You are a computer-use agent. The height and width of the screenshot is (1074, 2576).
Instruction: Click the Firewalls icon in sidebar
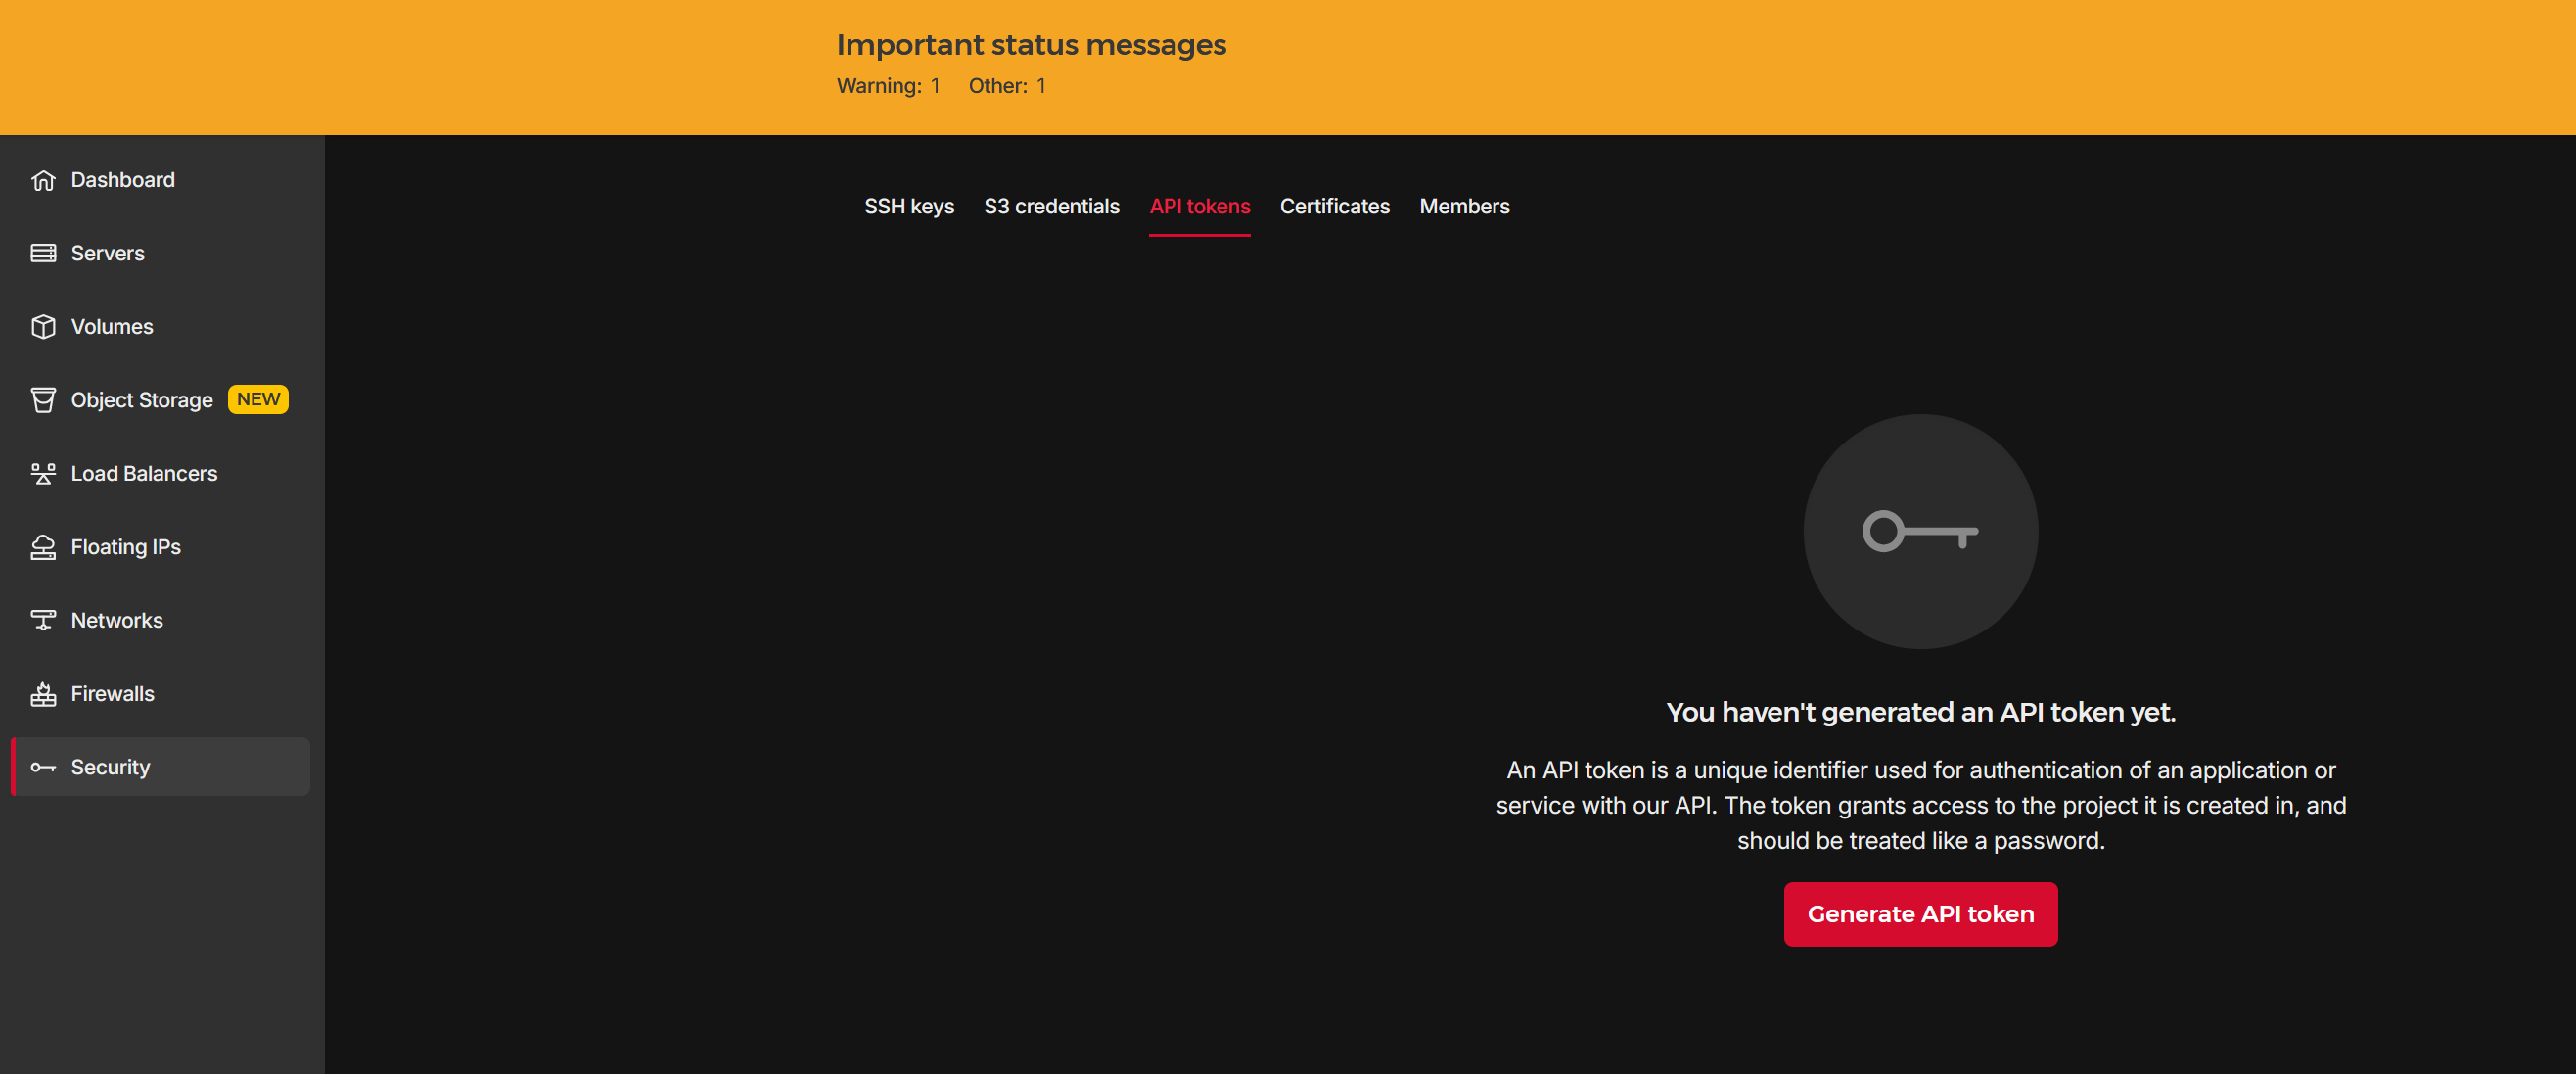(x=43, y=694)
